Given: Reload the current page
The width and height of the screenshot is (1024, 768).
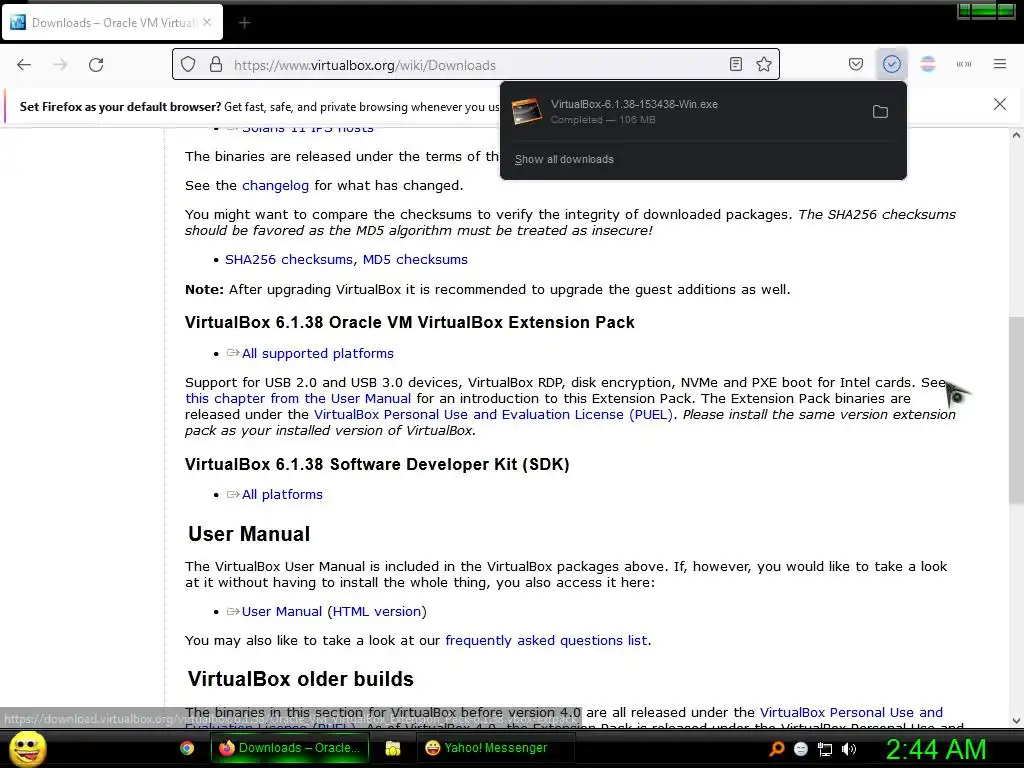Looking at the screenshot, I should click(x=96, y=65).
